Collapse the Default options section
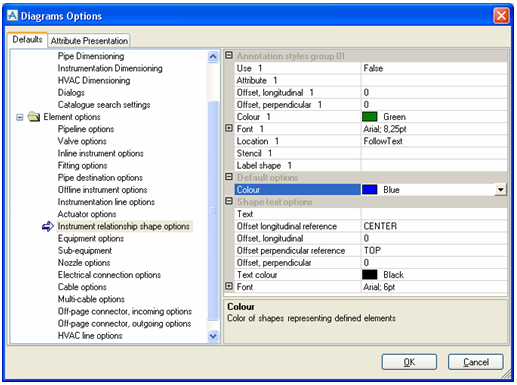517x385 pixels. tap(229, 177)
